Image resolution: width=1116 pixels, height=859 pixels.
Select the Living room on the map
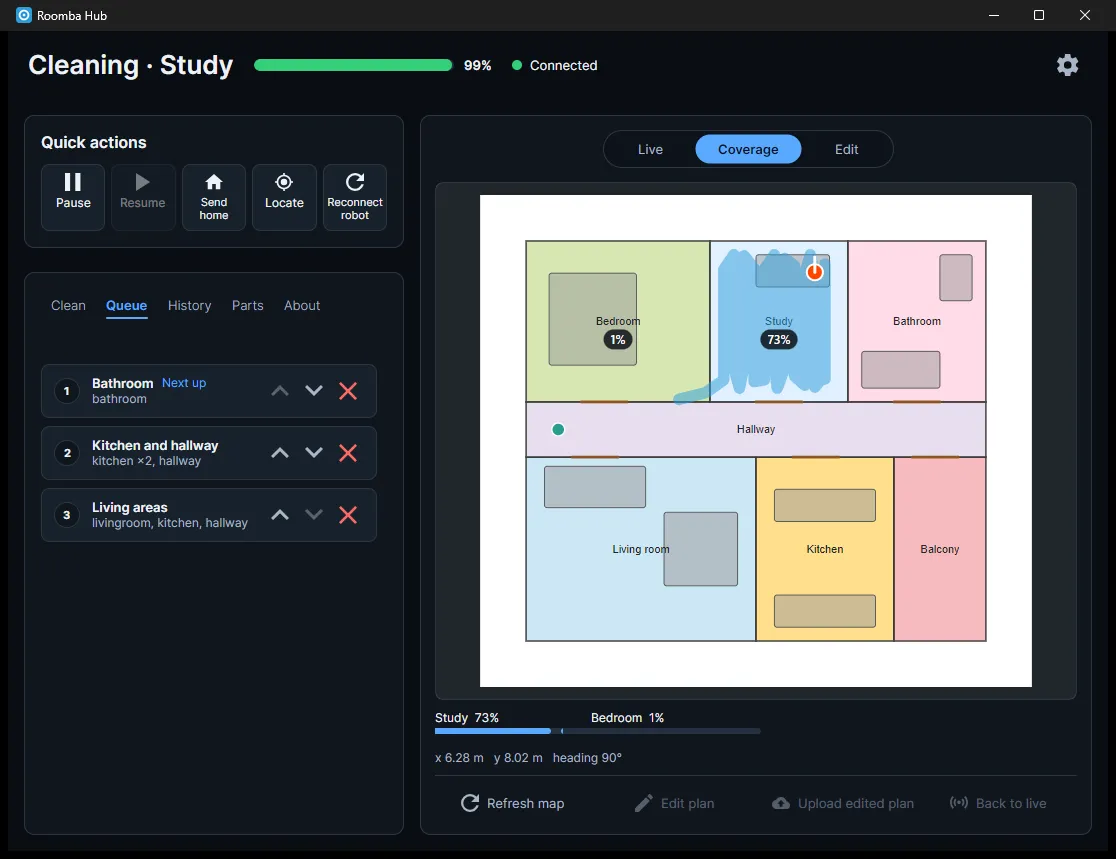point(641,549)
